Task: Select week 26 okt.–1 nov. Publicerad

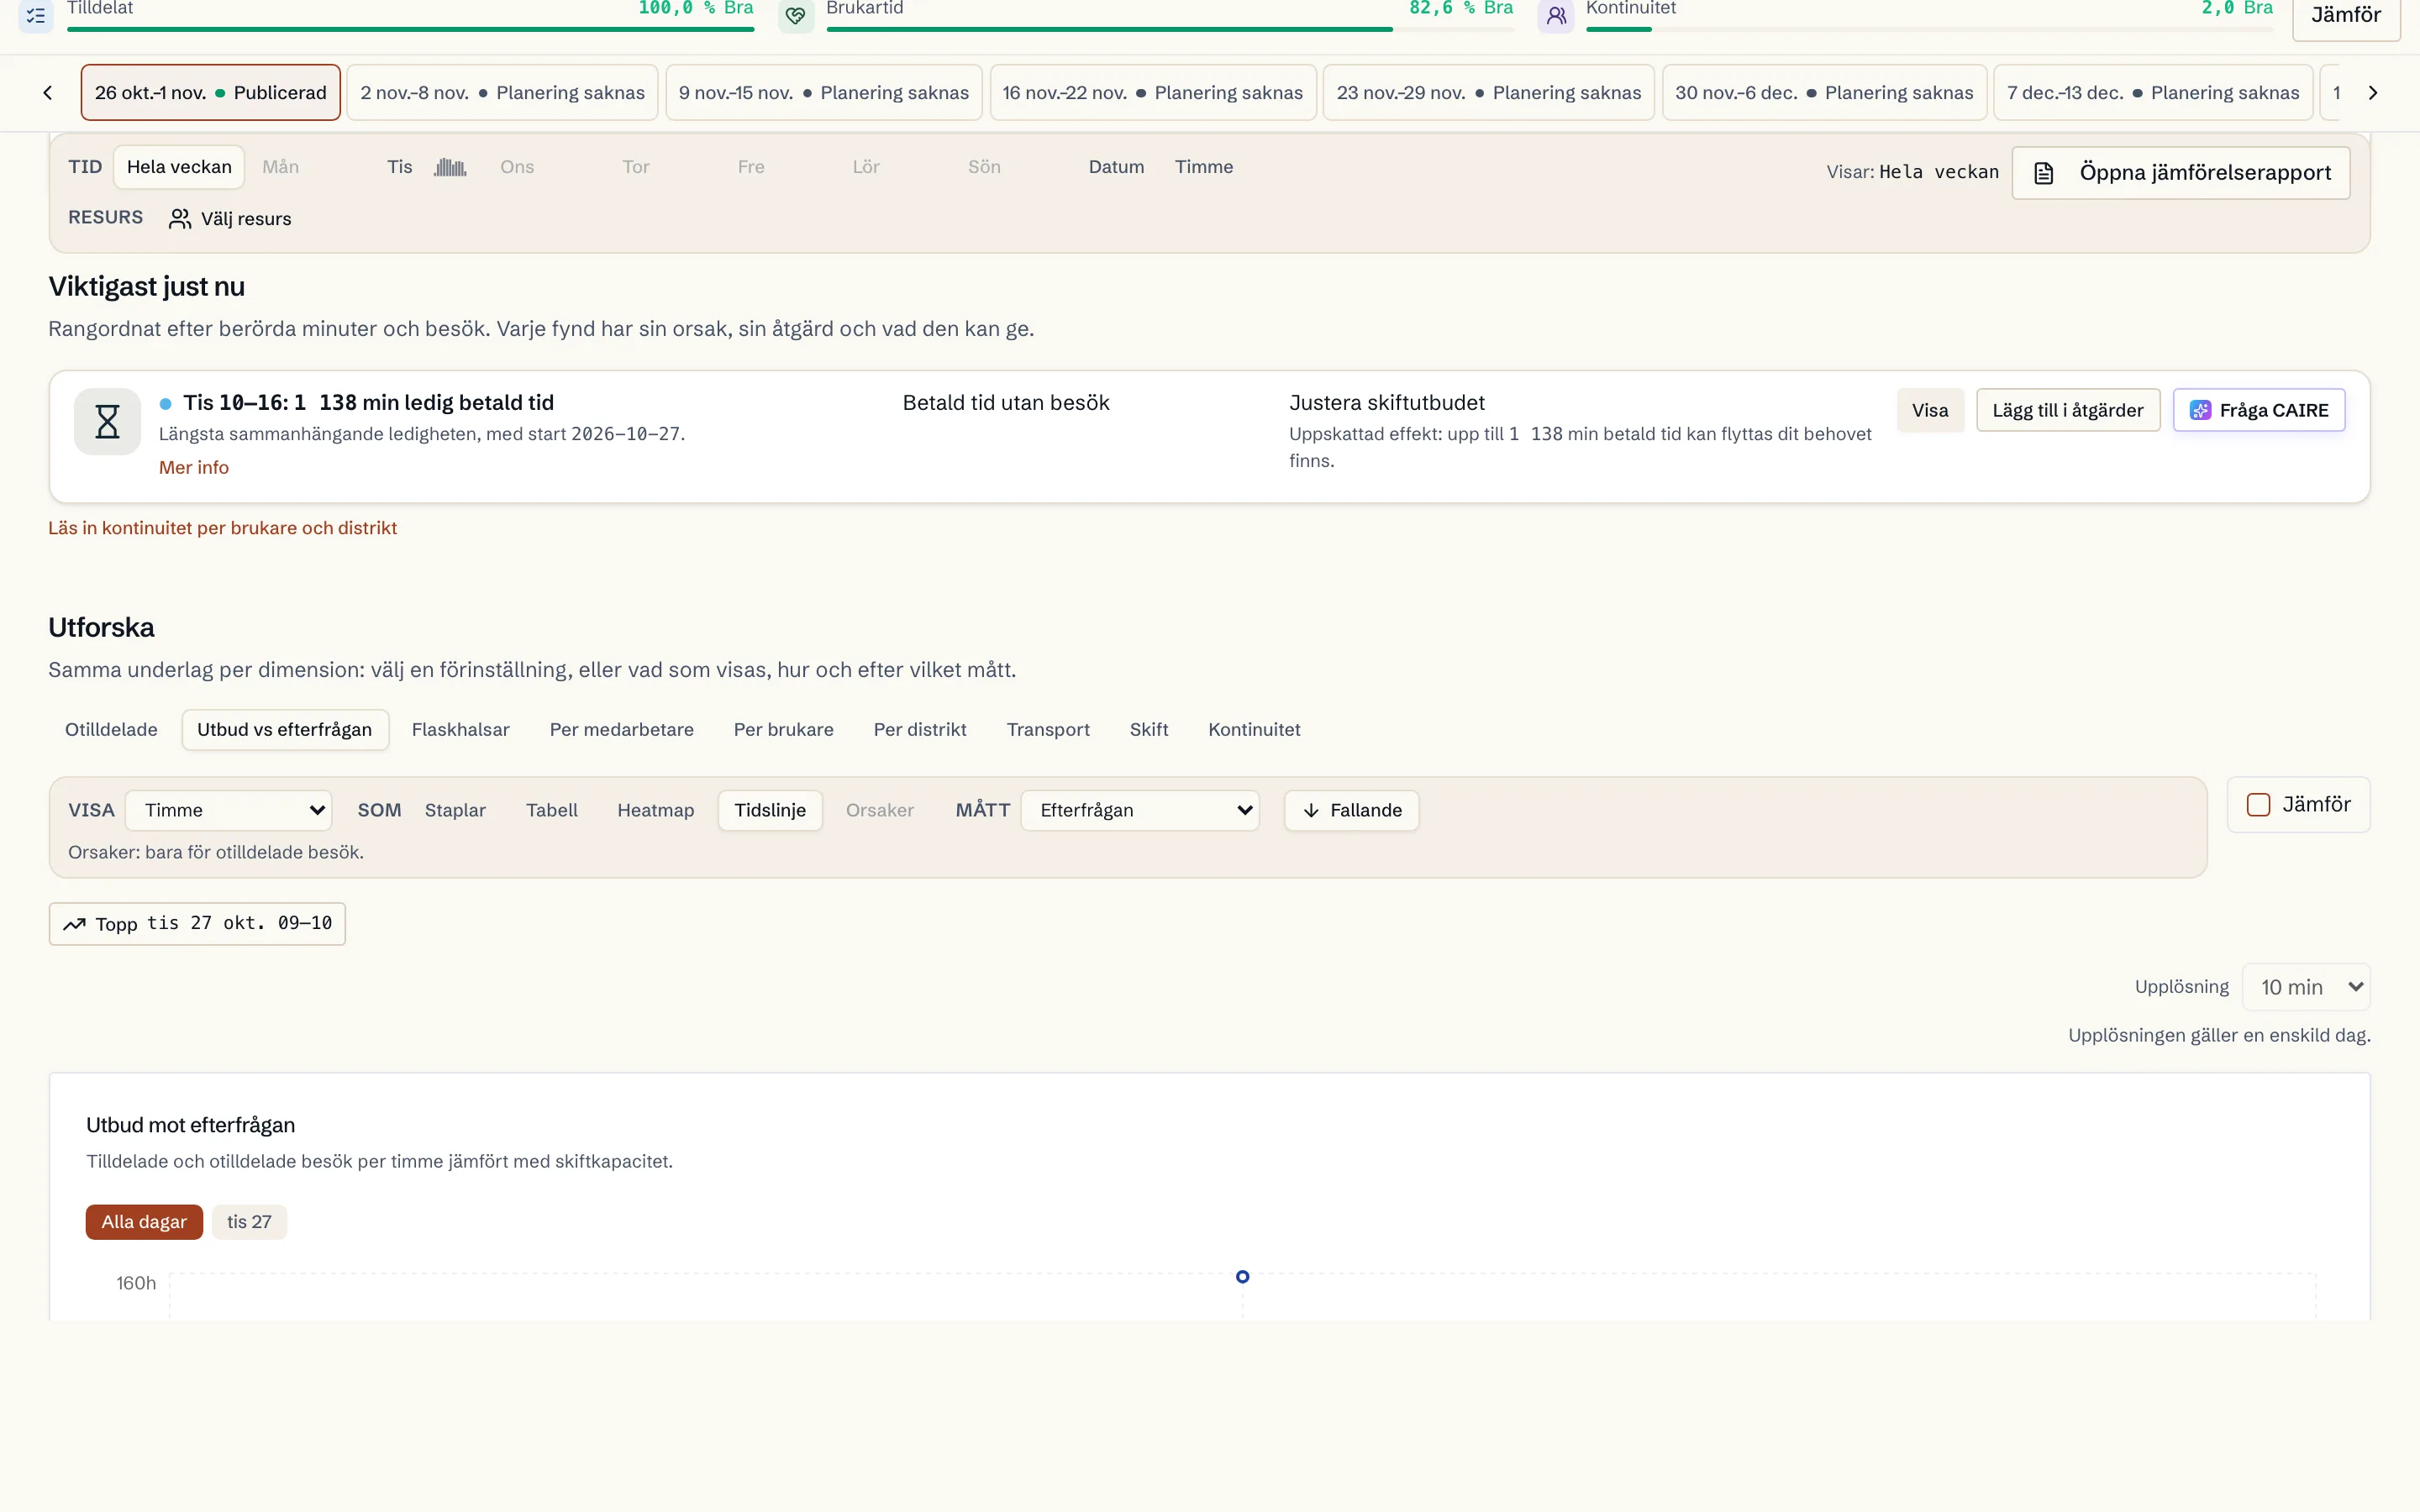Action: click(x=211, y=93)
